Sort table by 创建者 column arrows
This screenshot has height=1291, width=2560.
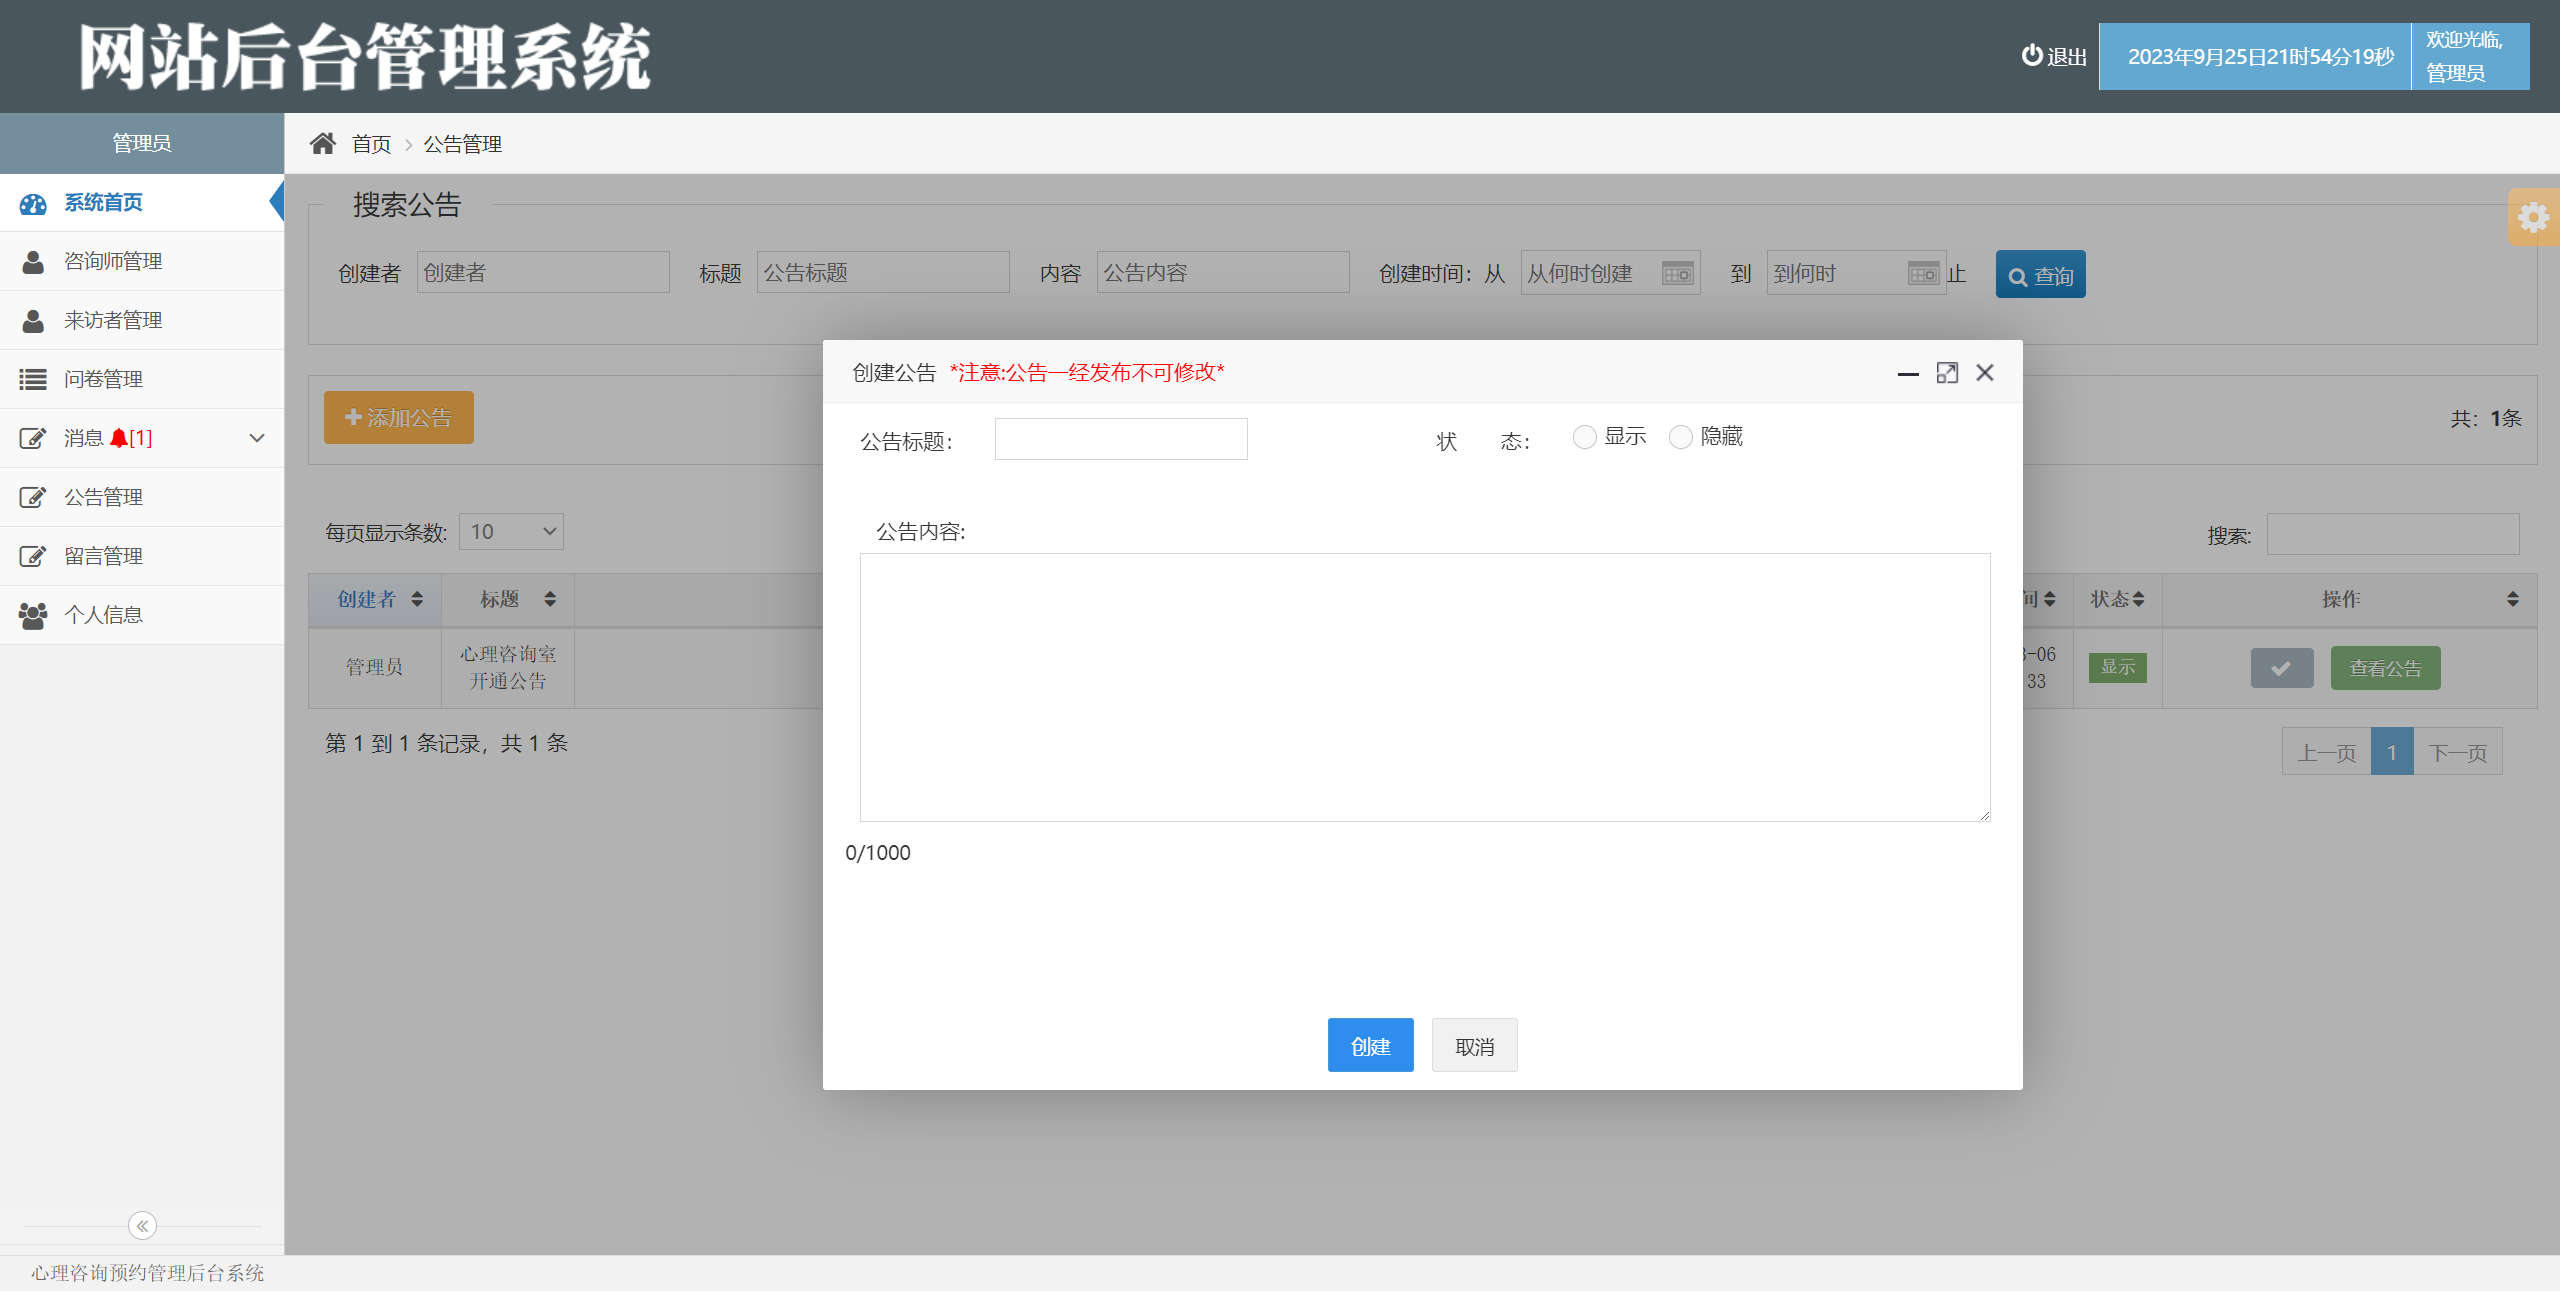pyautogui.click(x=417, y=599)
